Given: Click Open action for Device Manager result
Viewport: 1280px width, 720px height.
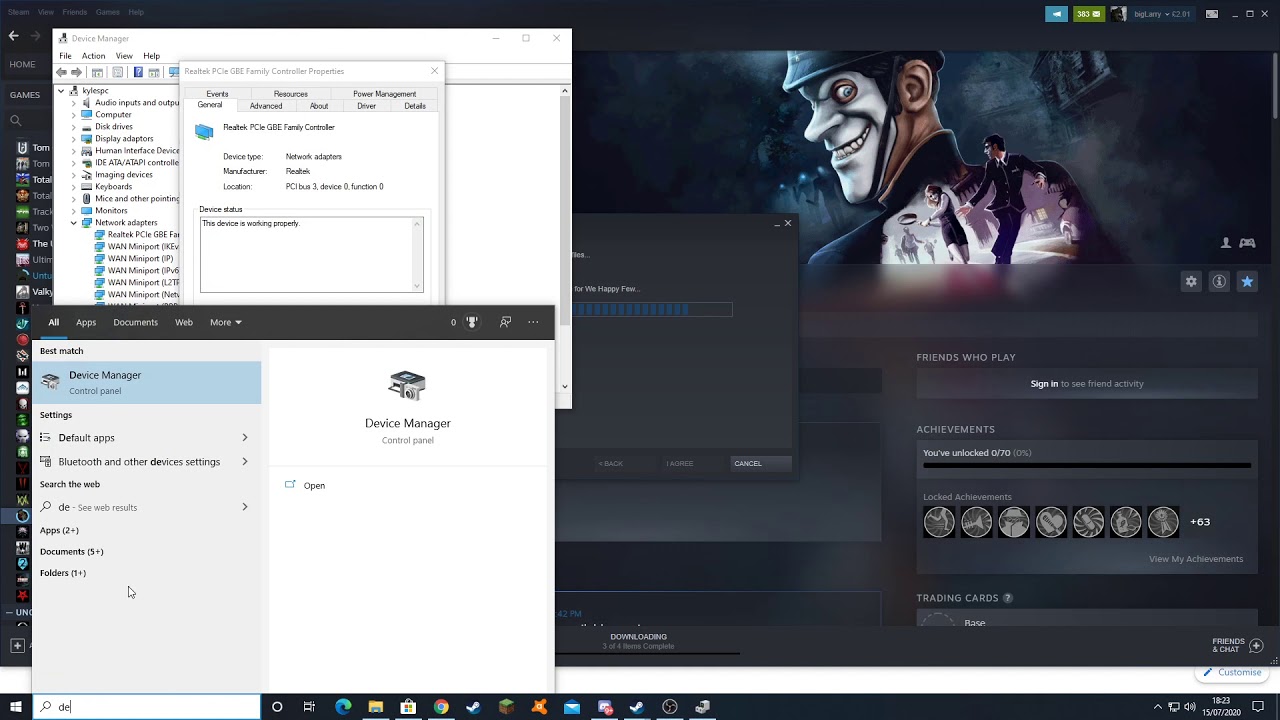Looking at the screenshot, I should coord(314,485).
